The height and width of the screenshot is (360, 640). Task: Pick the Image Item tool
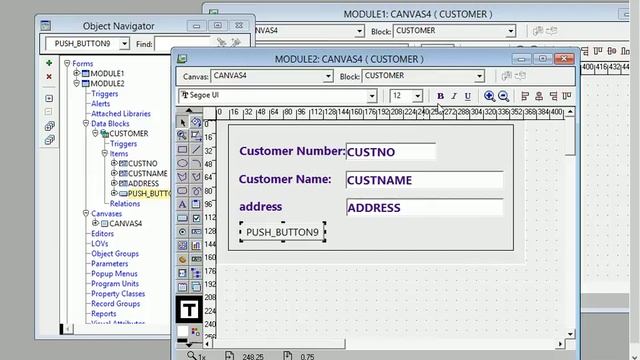[x=182, y=245]
